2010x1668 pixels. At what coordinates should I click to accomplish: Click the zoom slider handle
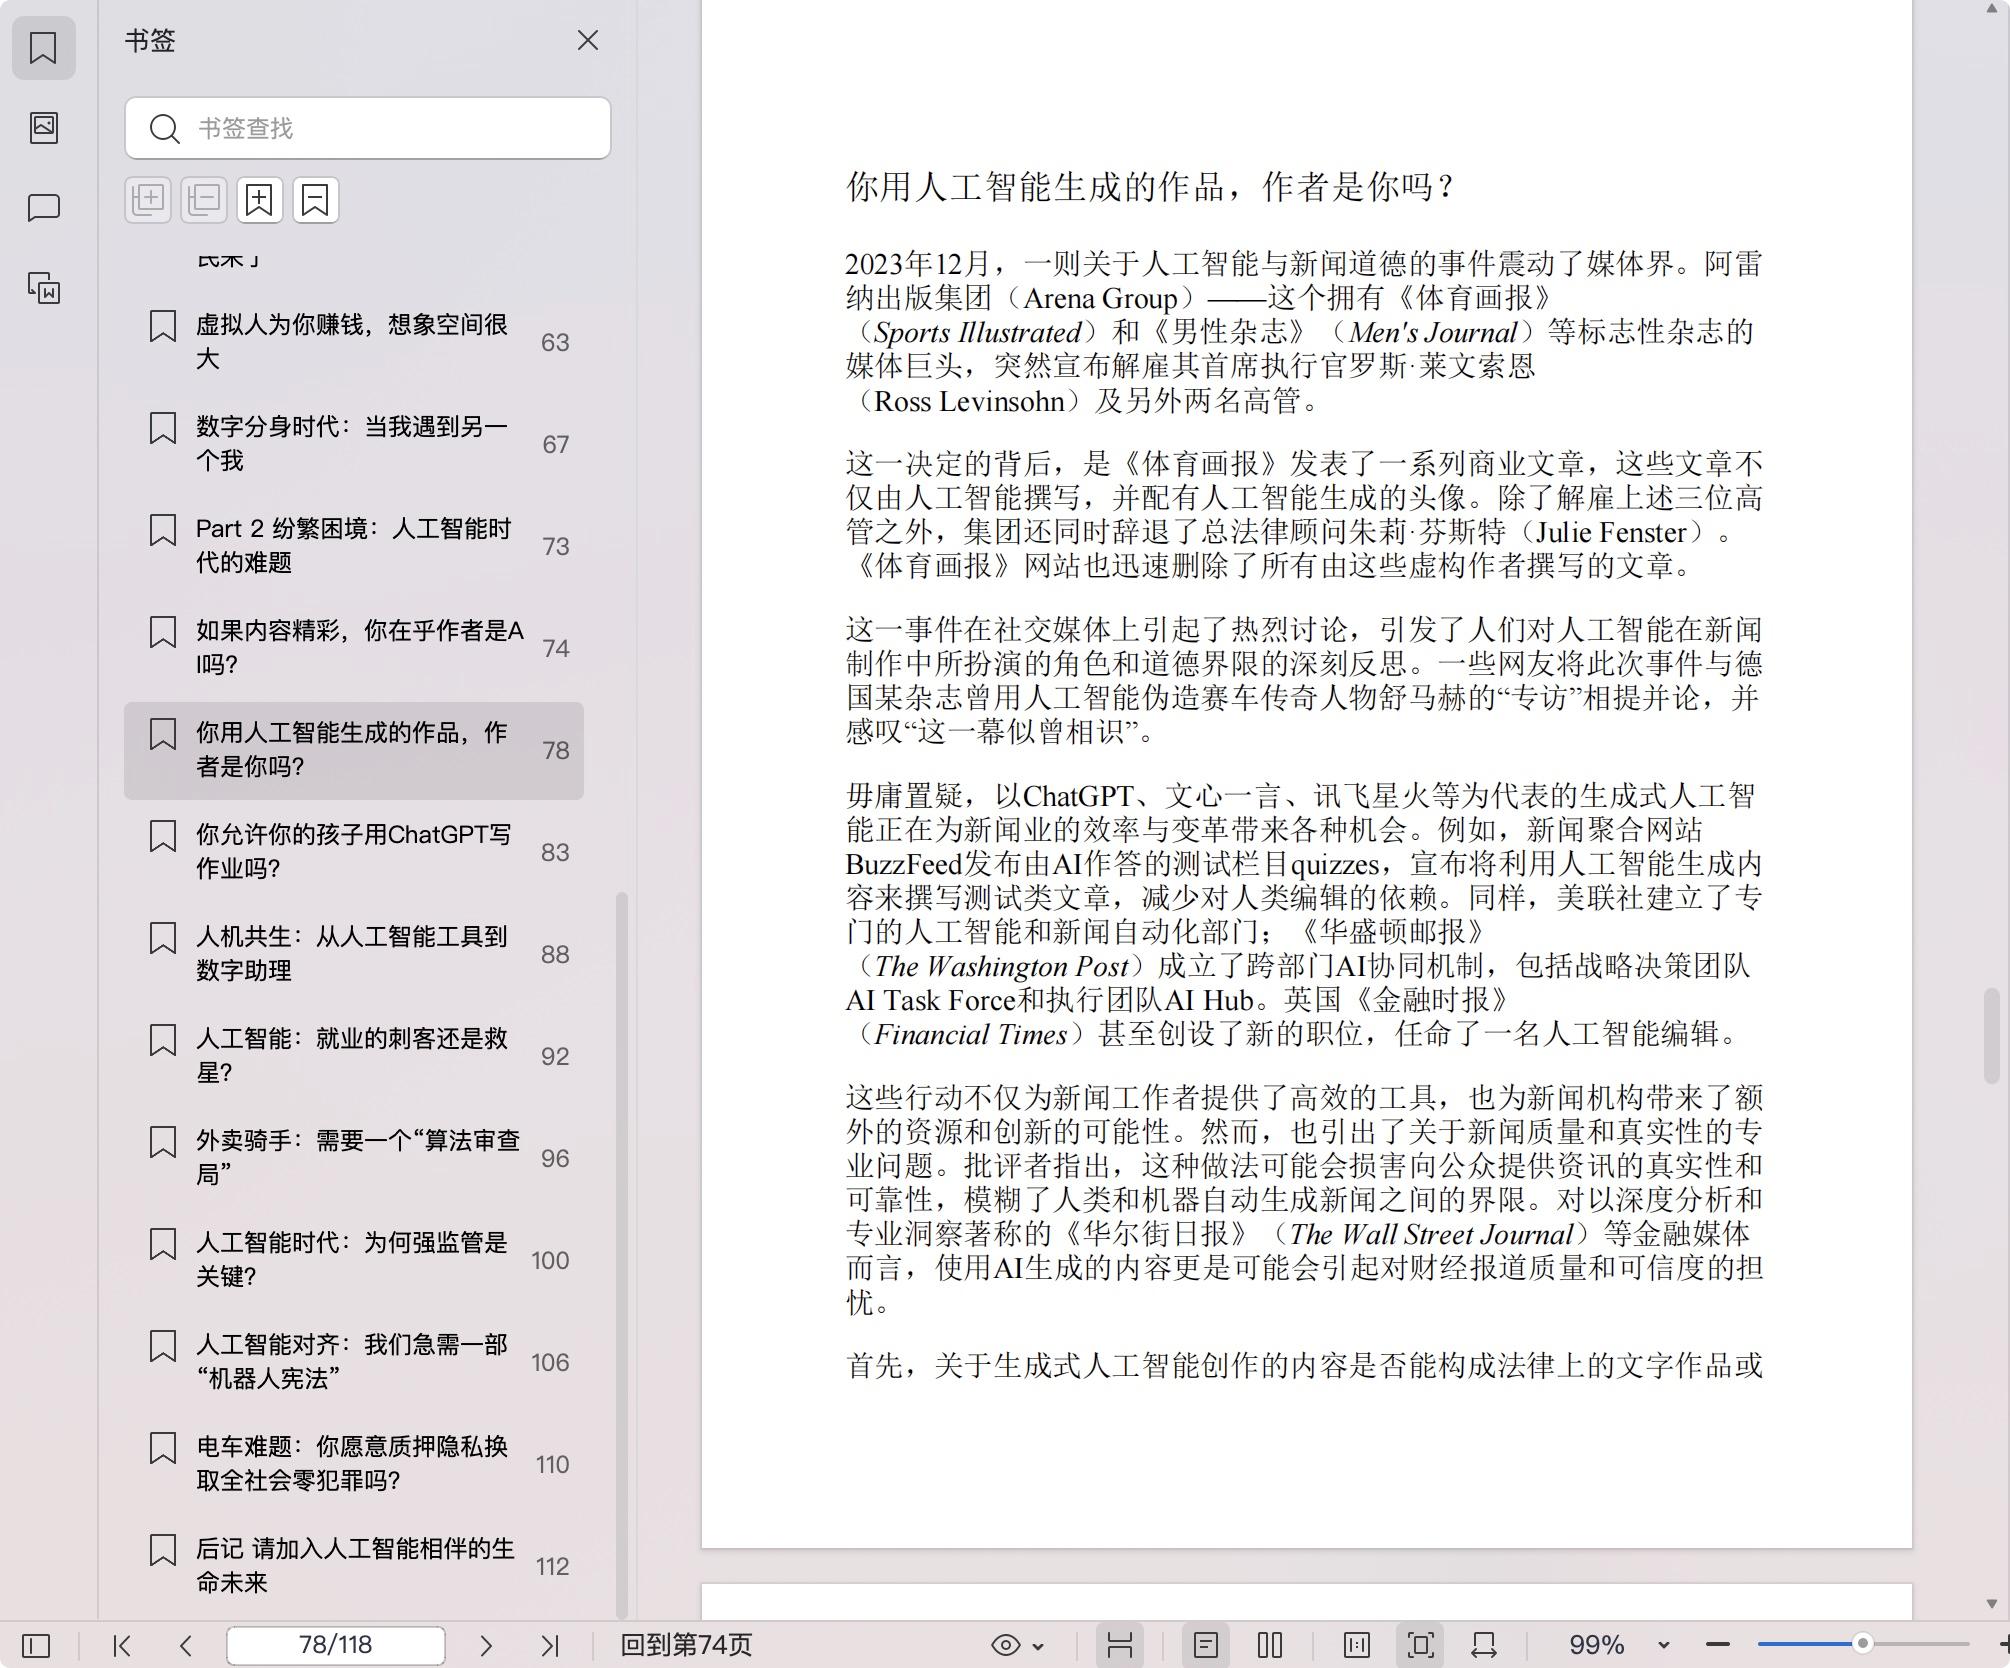click(1862, 1644)
